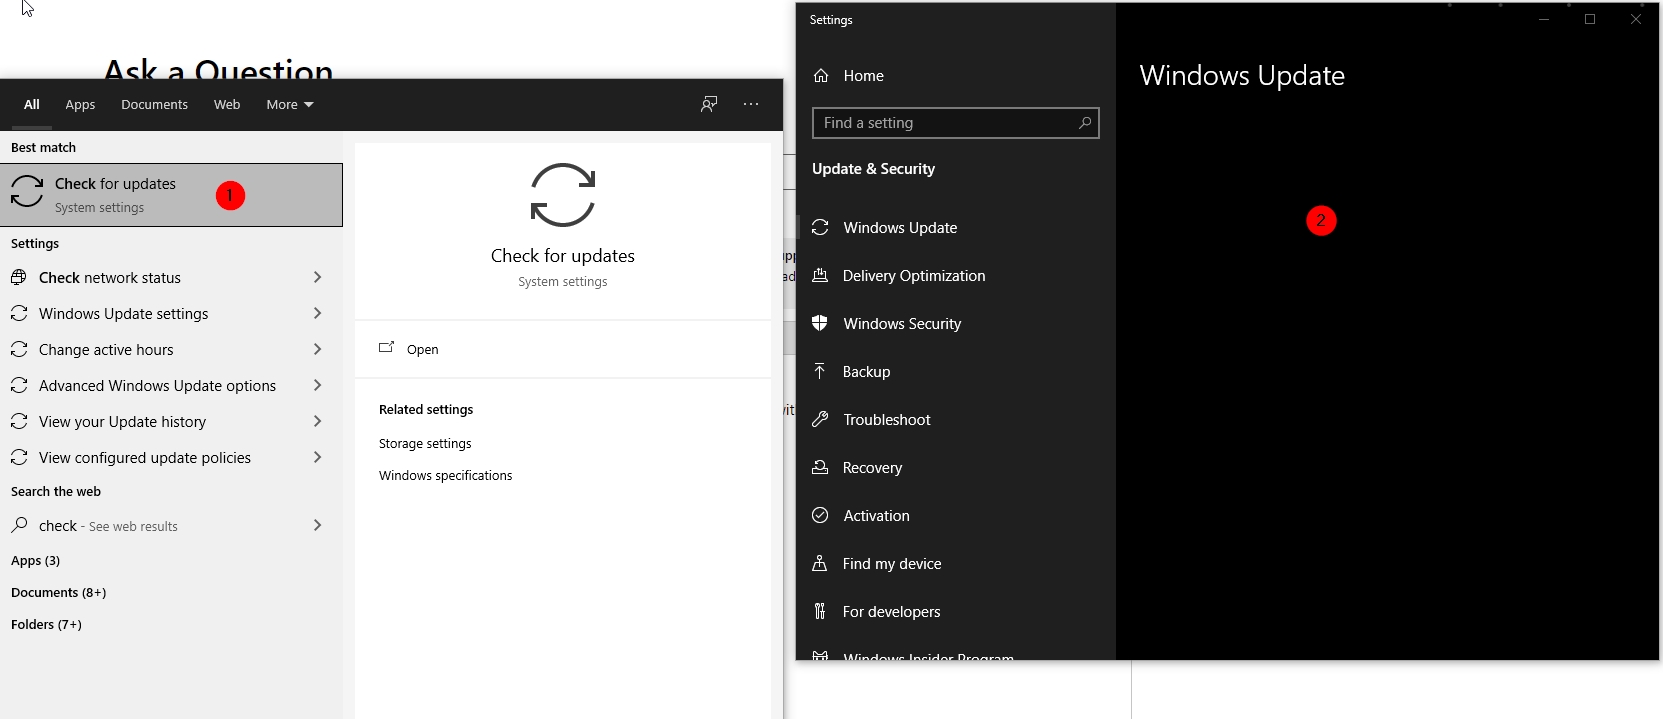Screen dimensions: 1663x719
Task: Click the Backup arrow icon
Action: [x=820, y=371]
